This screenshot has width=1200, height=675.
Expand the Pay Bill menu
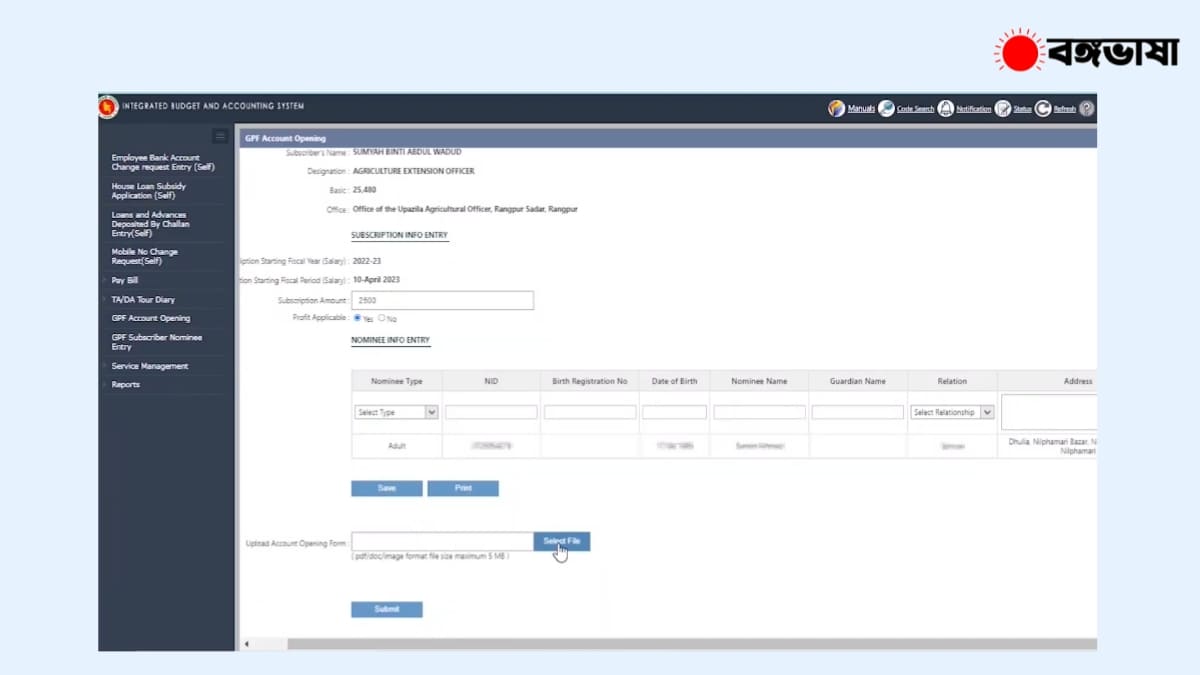[125, 281]
